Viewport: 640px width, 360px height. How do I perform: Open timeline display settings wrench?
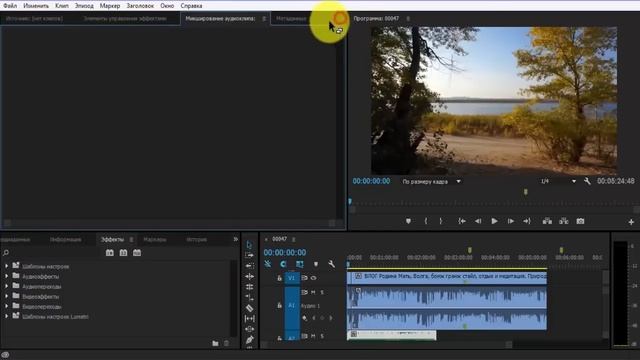point(331,264)
